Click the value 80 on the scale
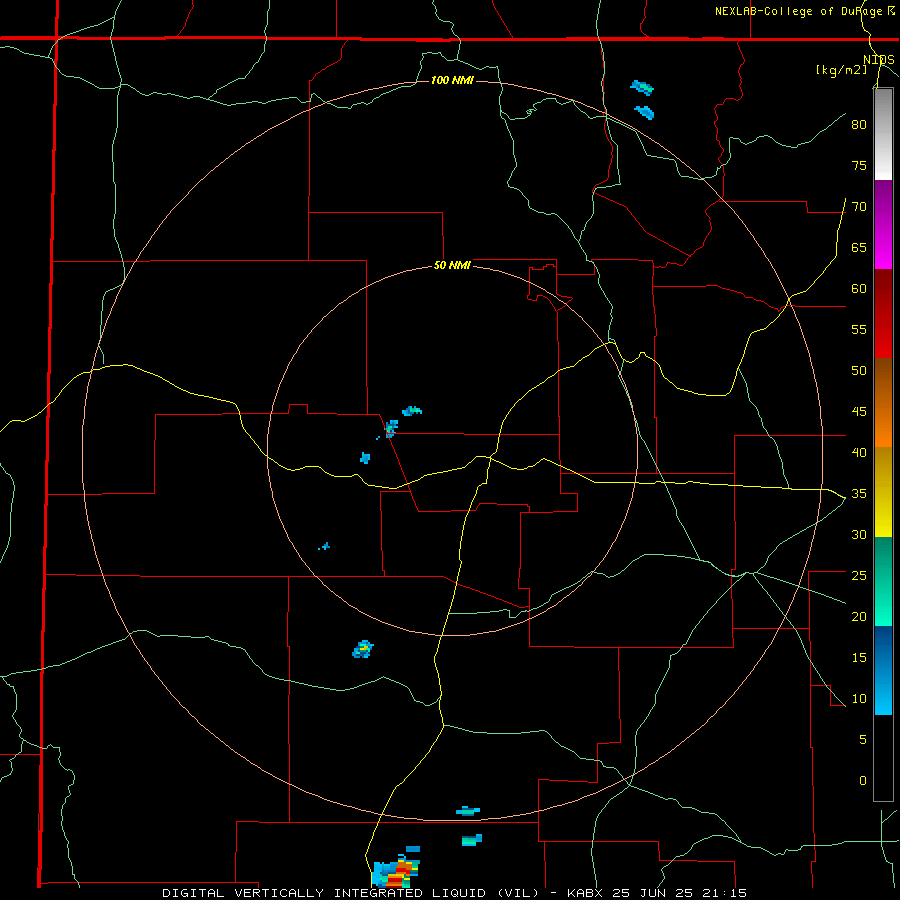Image resolution: width=900 pixels, height=900 pixels. point(859,125)
